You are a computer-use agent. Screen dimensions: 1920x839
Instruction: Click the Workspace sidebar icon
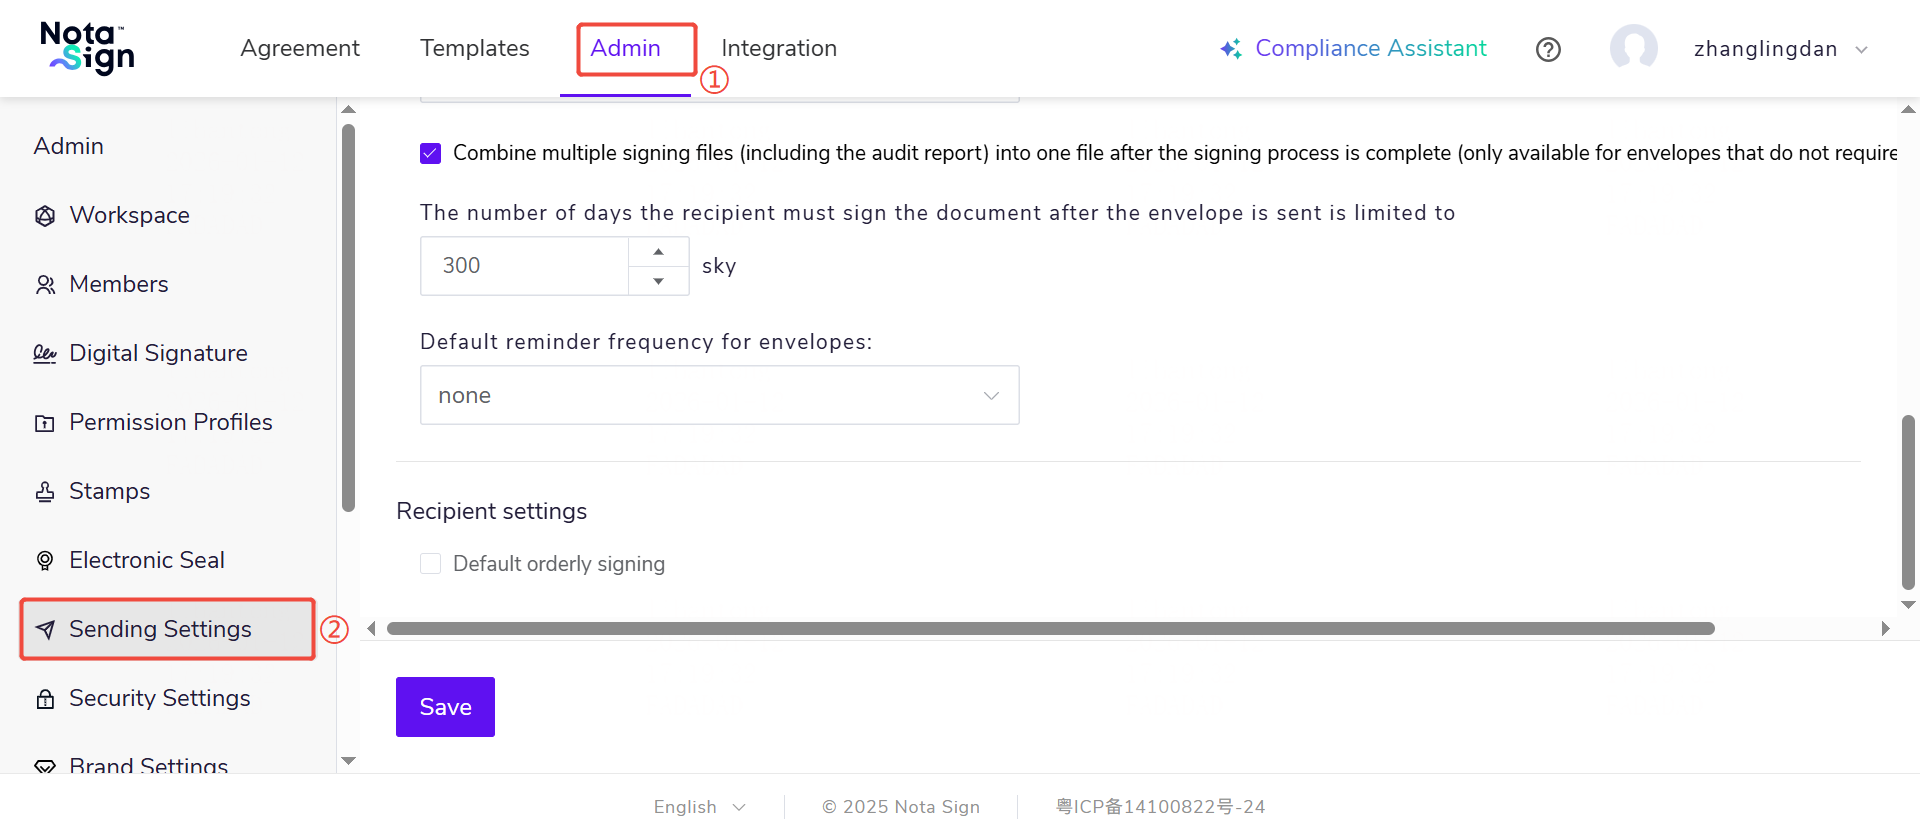click(45, 216)
